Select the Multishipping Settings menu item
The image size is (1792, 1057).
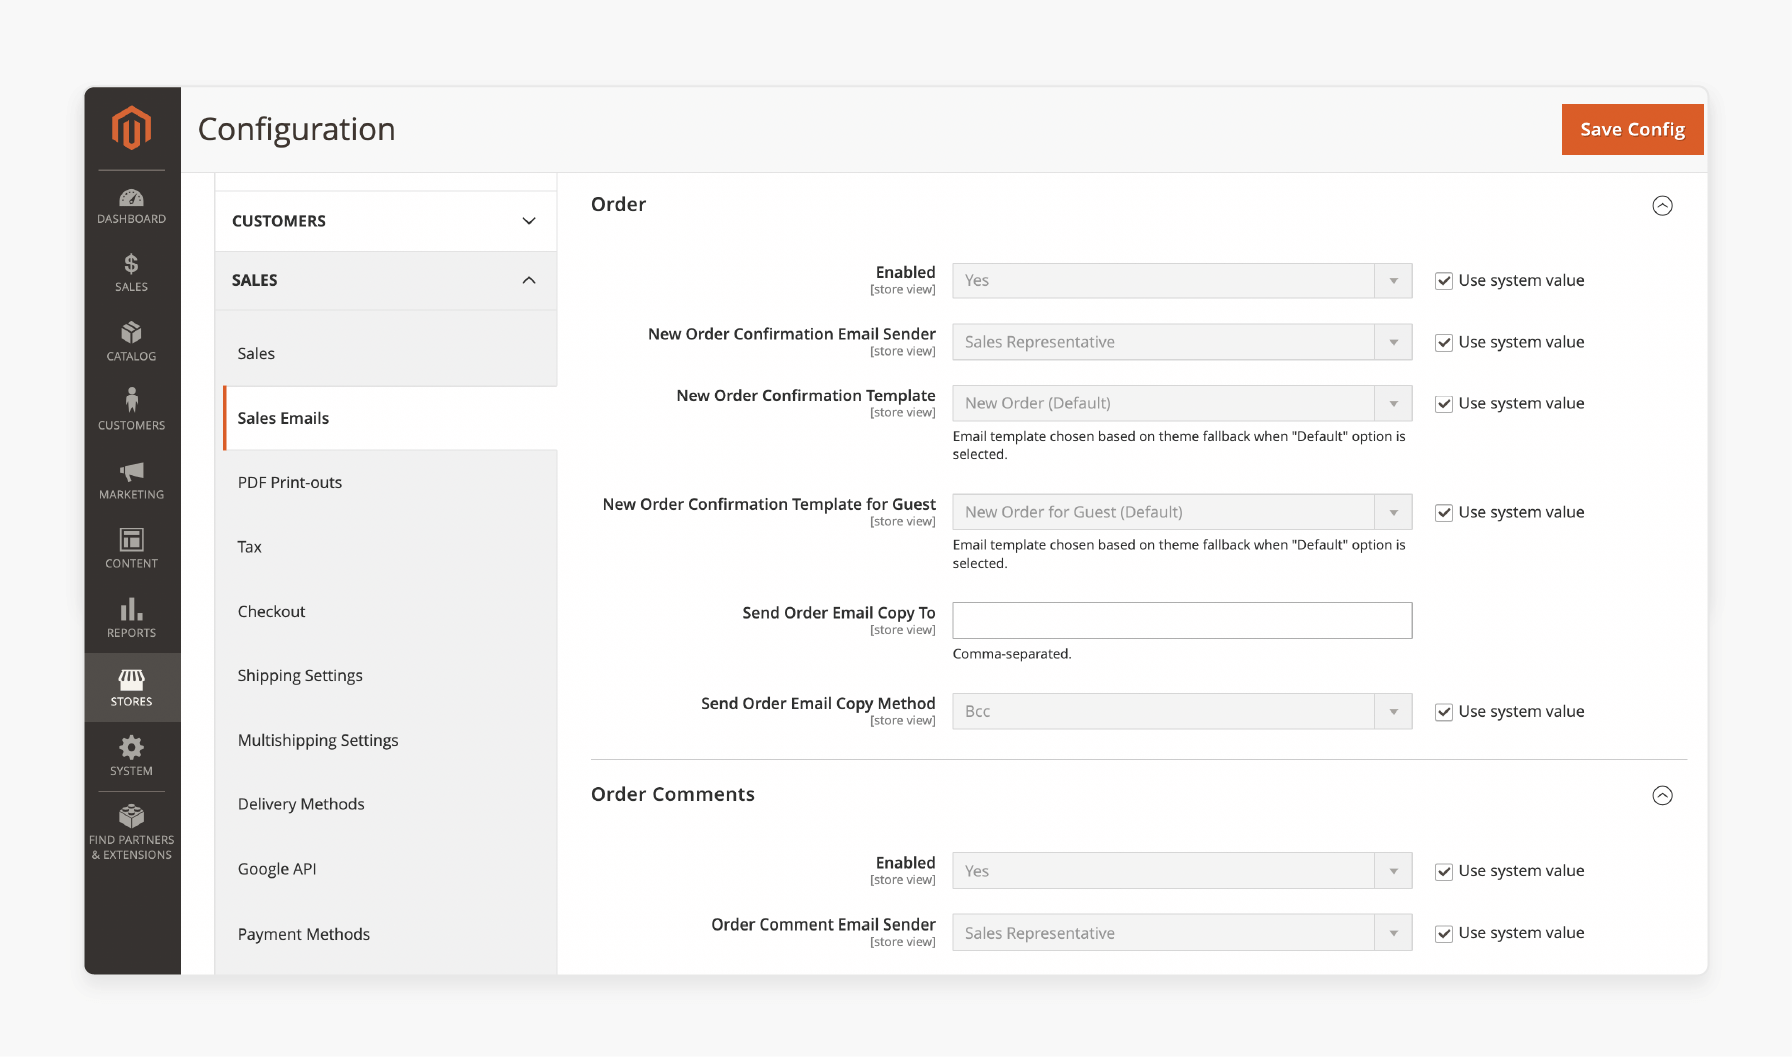(x=318, y=741)
